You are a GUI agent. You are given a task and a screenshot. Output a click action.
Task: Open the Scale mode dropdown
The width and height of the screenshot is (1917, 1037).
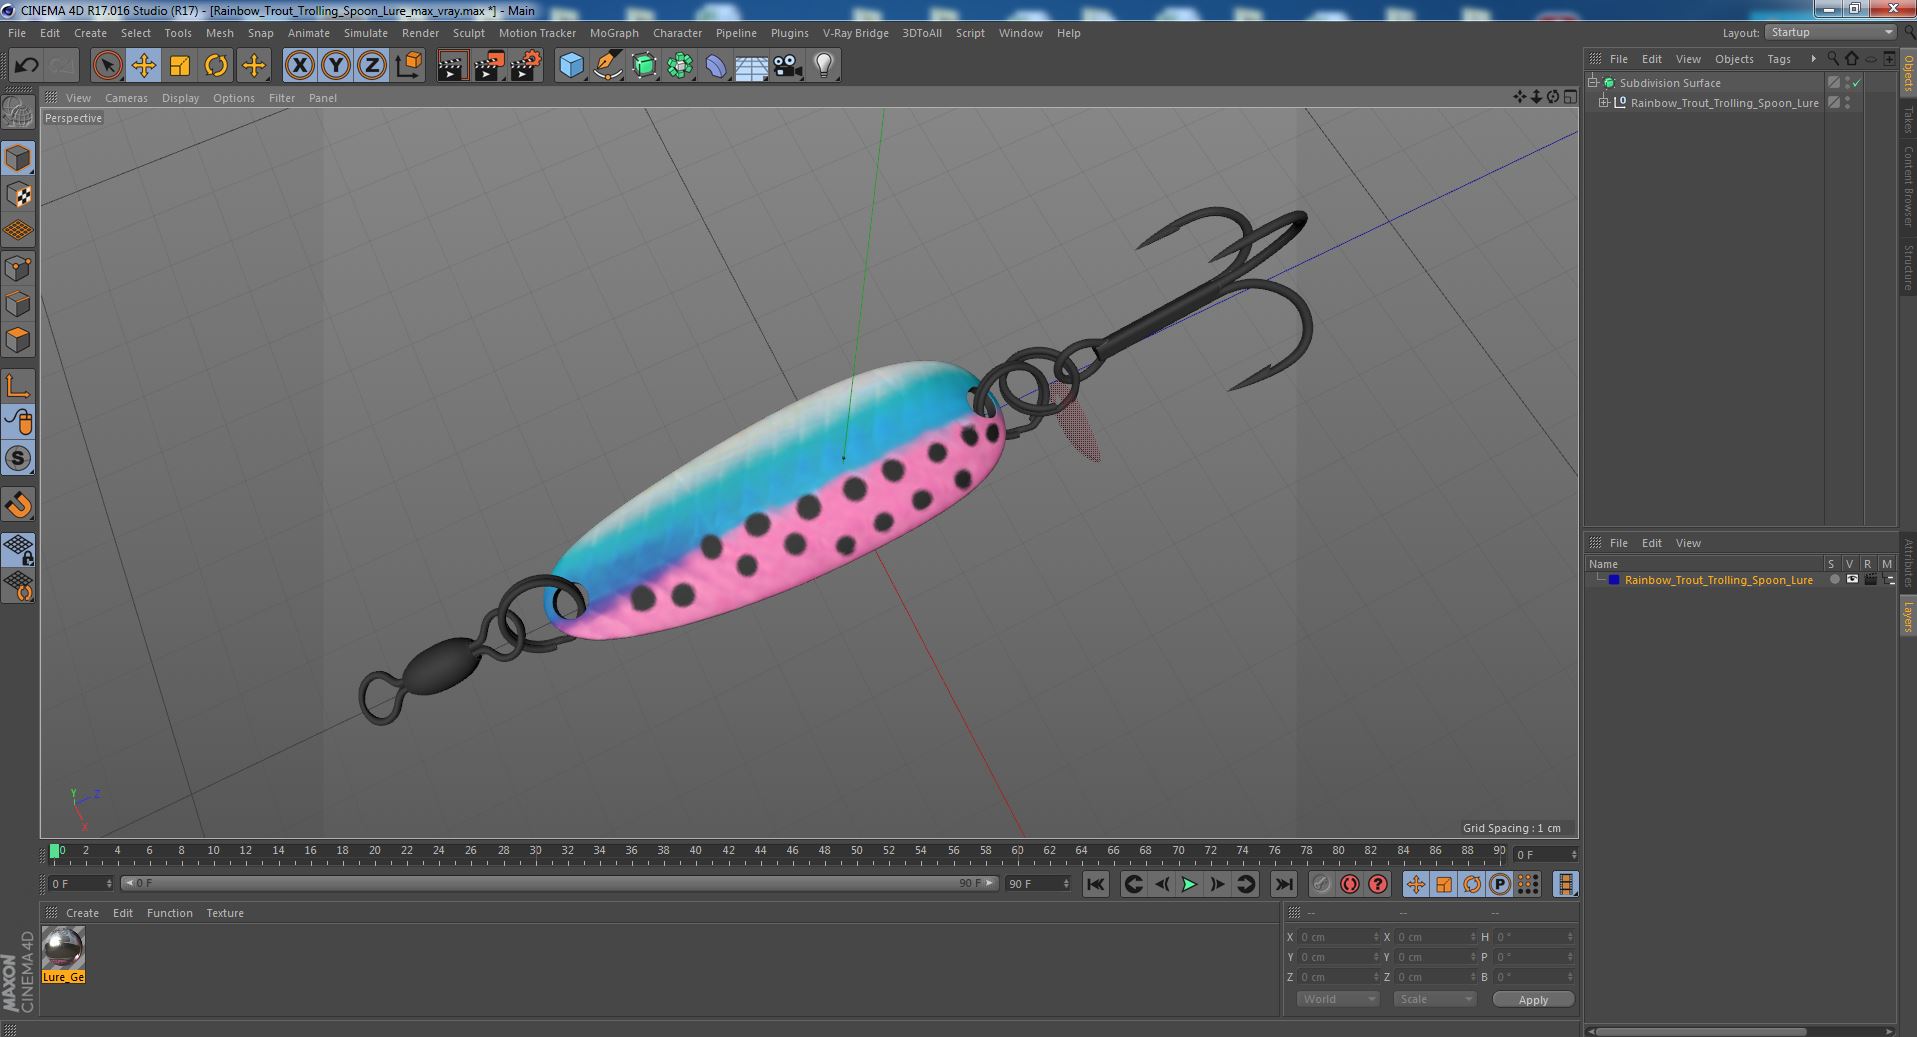(1435, 999)
